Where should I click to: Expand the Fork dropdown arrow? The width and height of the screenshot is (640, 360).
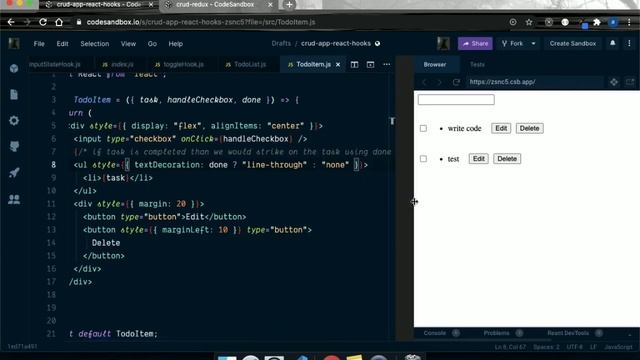533,43
